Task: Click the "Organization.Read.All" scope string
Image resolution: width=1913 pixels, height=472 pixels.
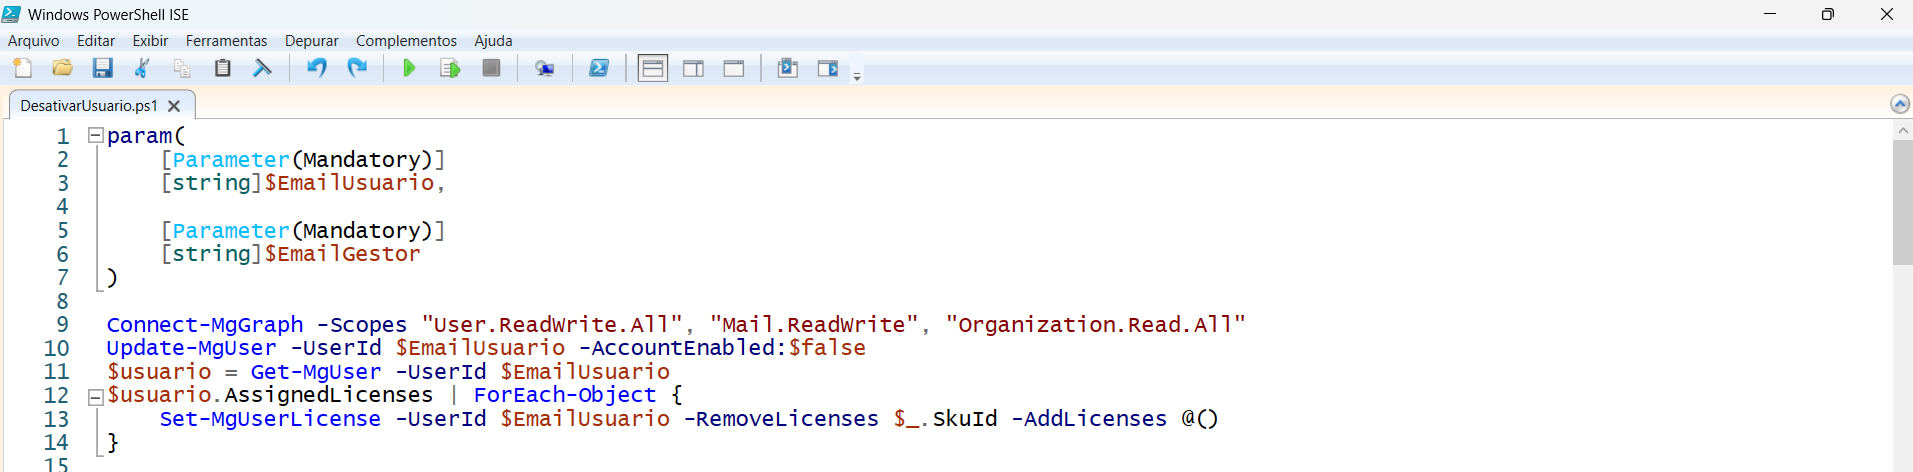Action: (x=1096, y=325)
